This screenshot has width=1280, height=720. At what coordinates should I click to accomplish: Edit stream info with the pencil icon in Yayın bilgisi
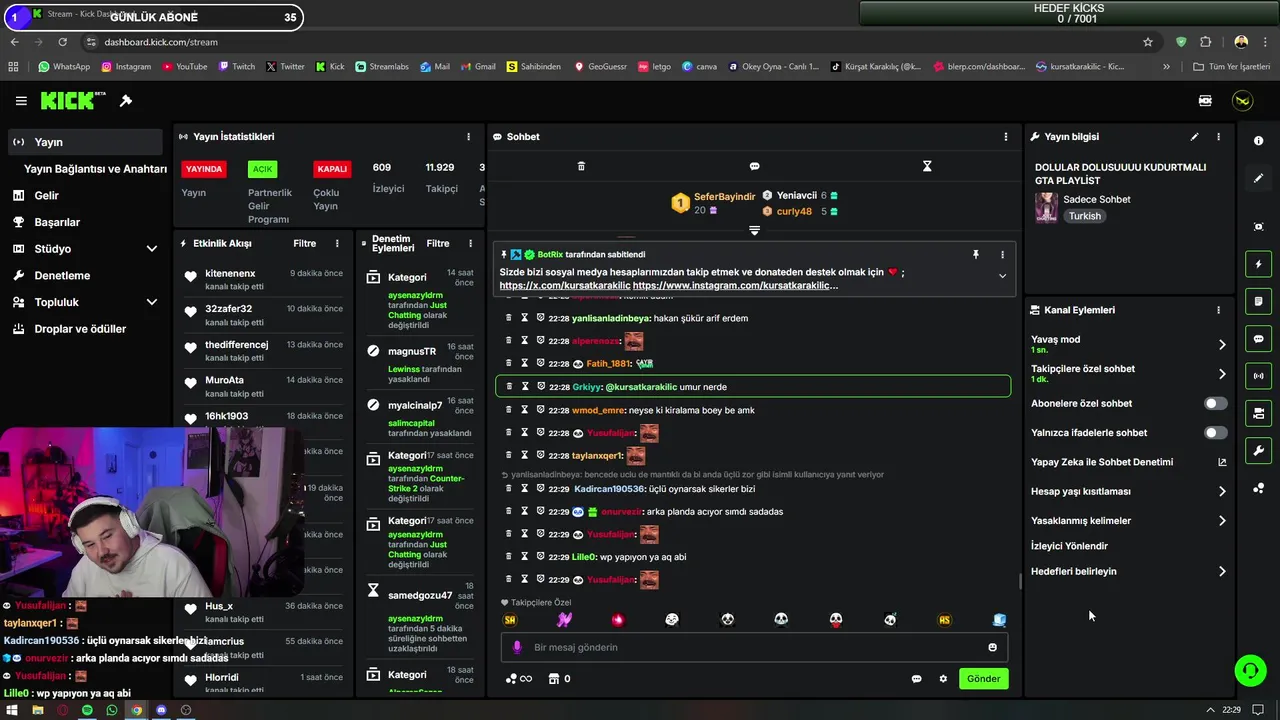[1194, 137]
